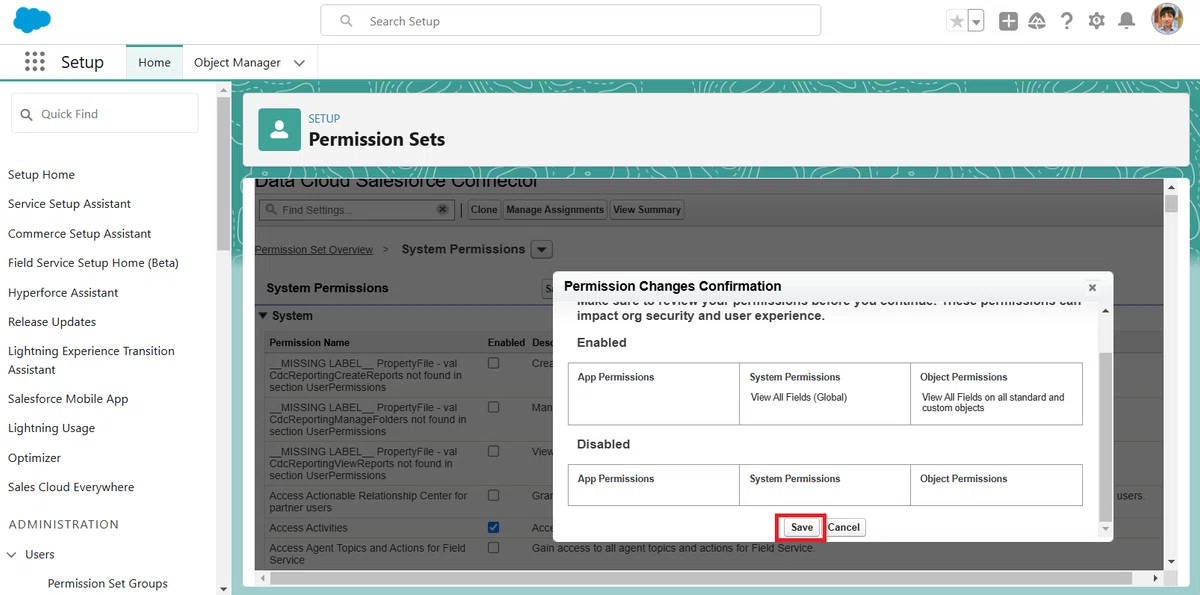The image size is (1200, 595).
Task: Click the ADMINISTRATION section heading
Action: [x=63, y=524]
